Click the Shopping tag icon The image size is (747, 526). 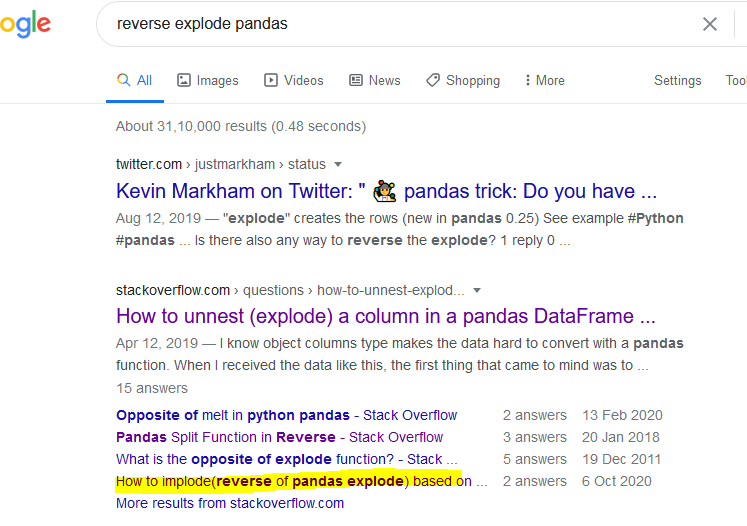coord(433,80)
